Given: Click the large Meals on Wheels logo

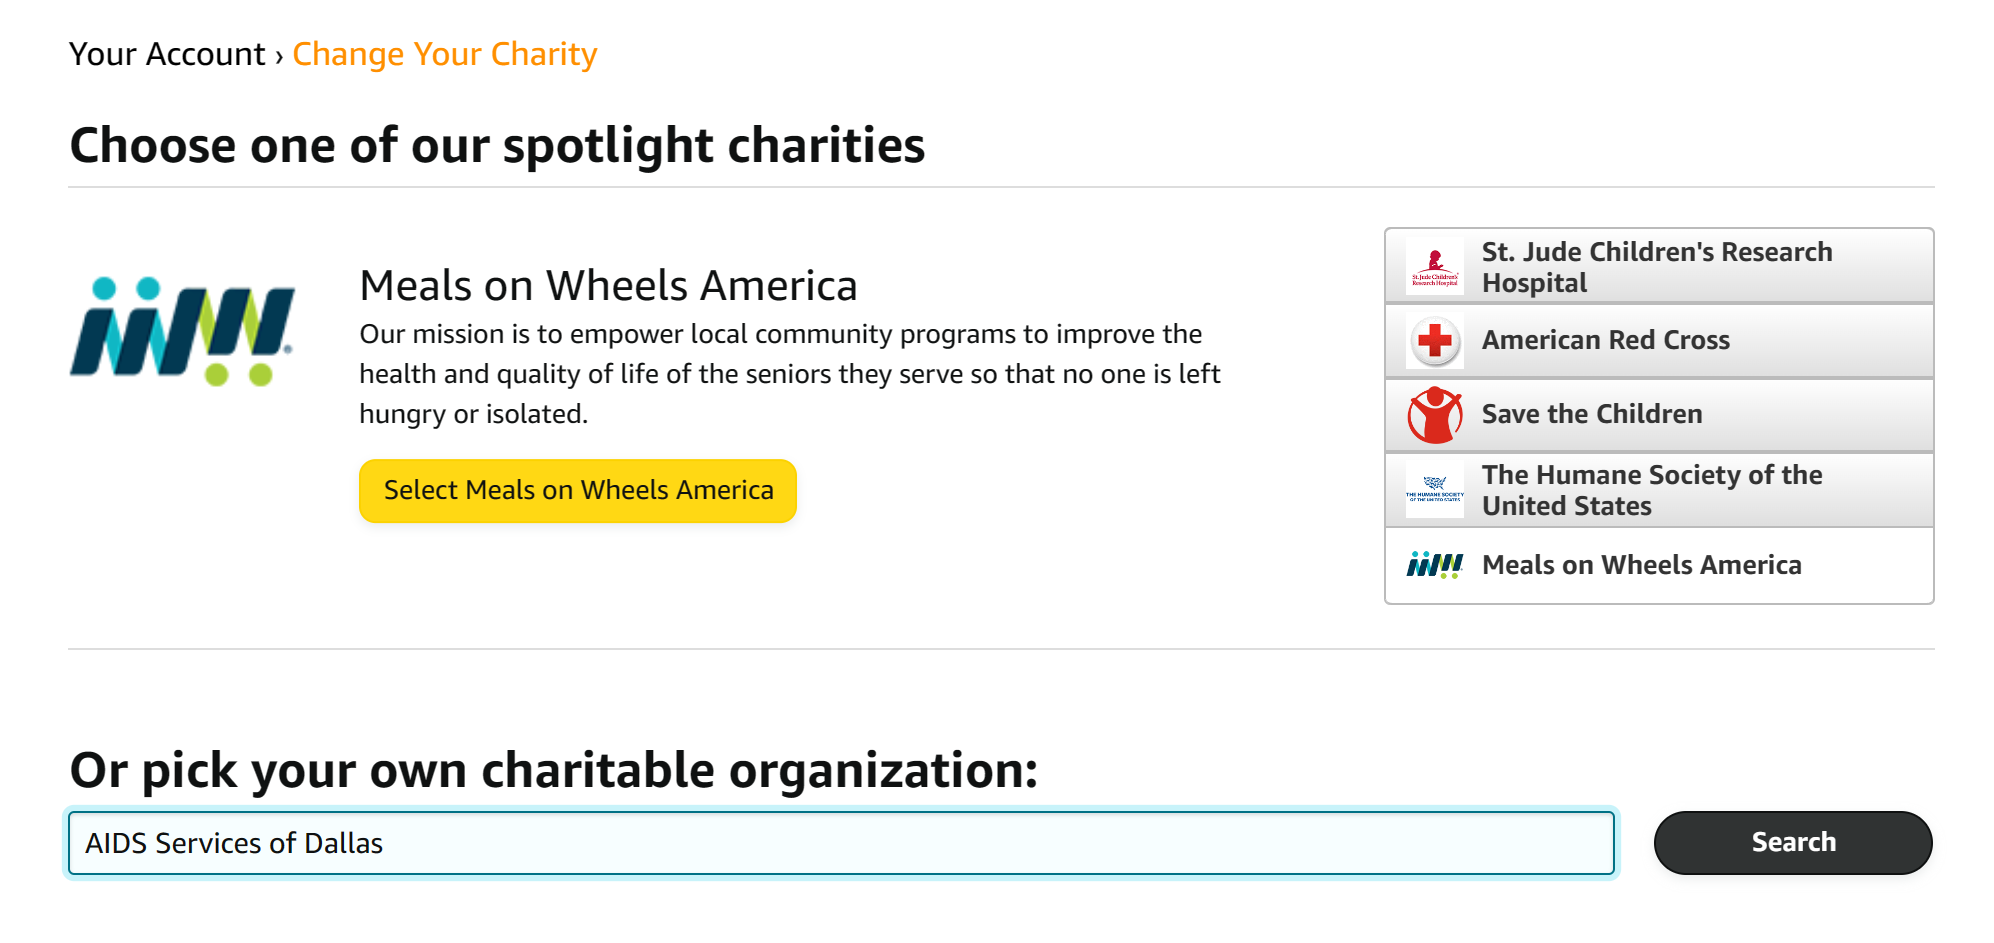Looking at the screenshot, I should point(183,332).
